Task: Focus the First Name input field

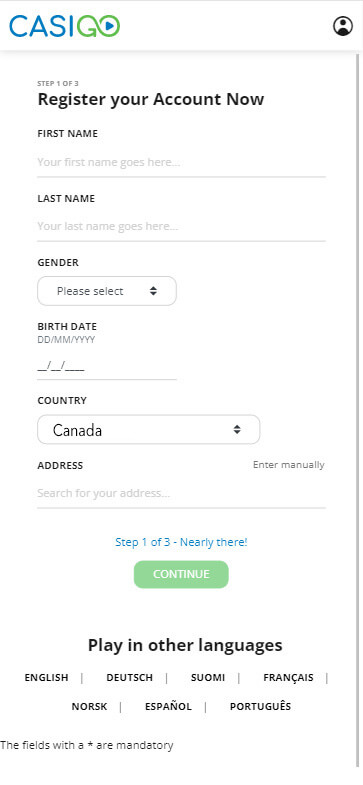Action: click(181, 162)
